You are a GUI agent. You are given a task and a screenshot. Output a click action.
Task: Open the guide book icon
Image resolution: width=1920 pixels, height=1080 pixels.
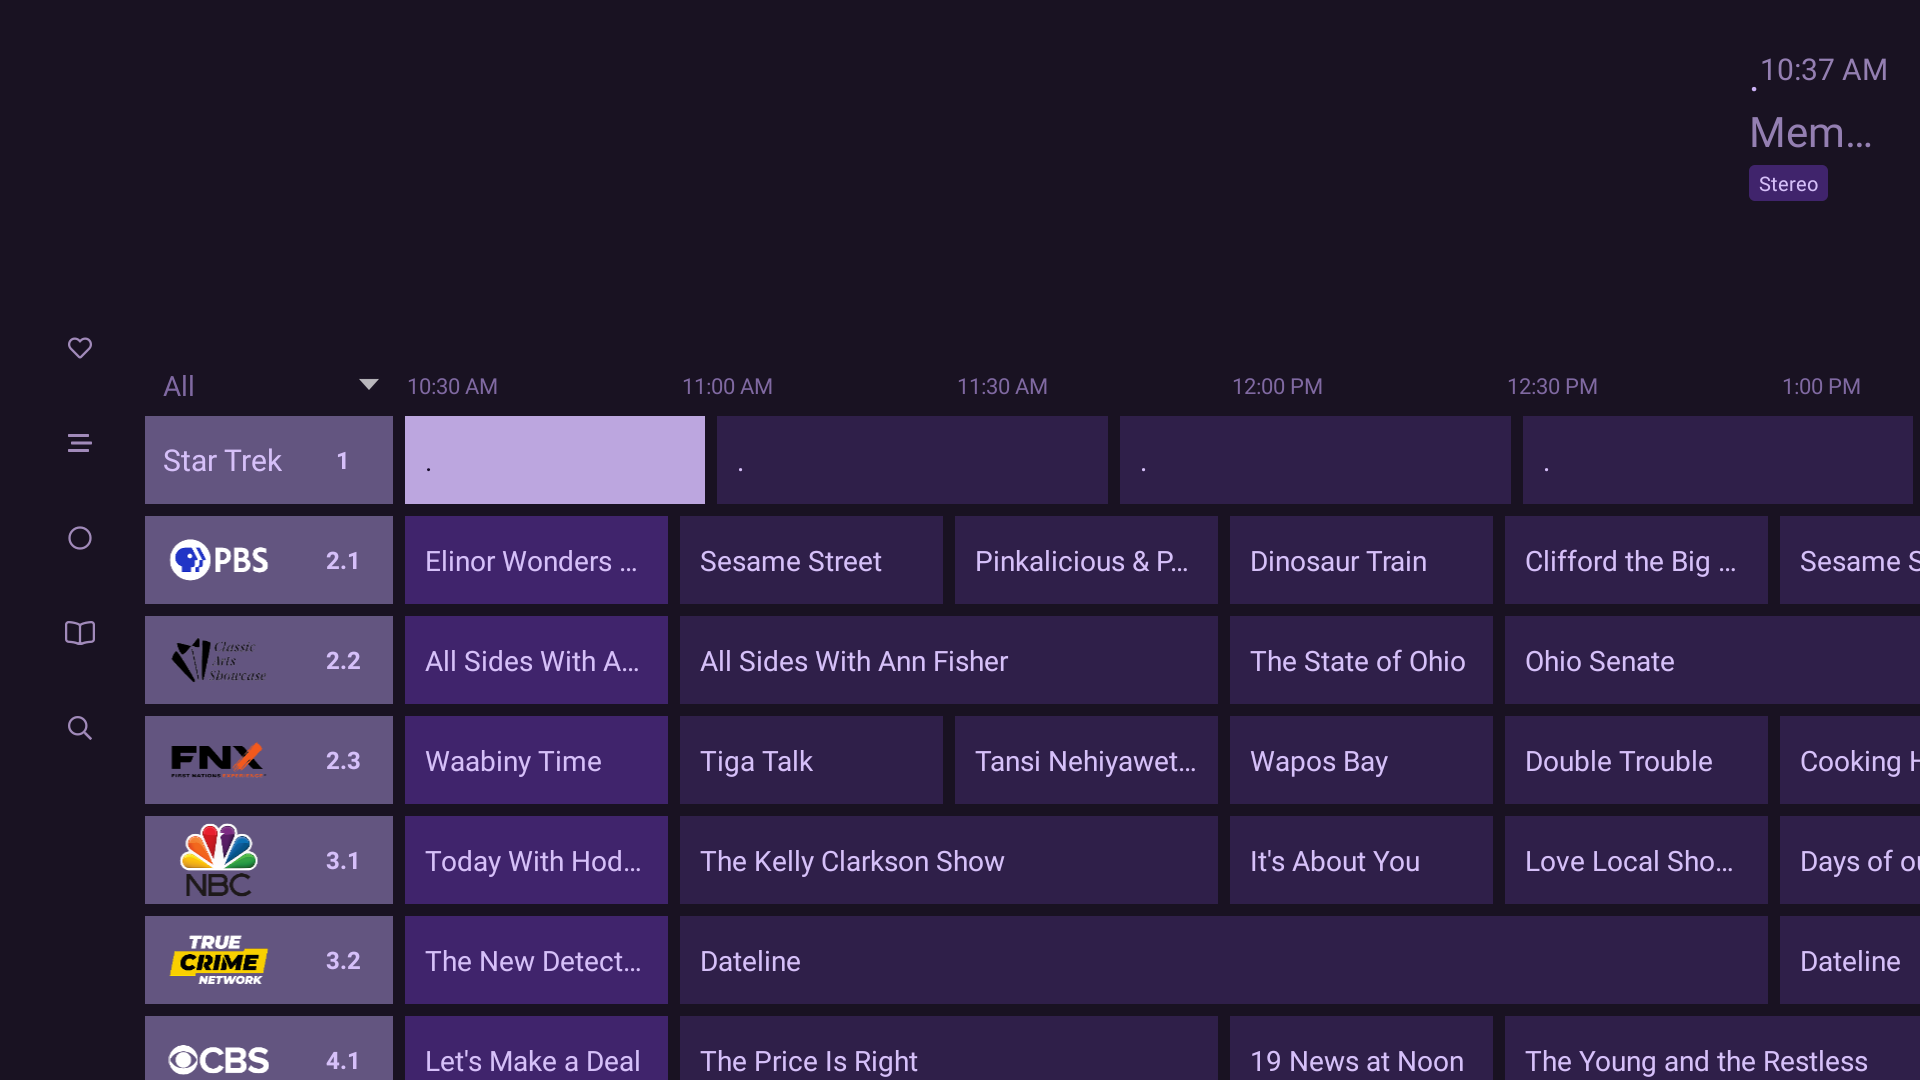(80, 633)
